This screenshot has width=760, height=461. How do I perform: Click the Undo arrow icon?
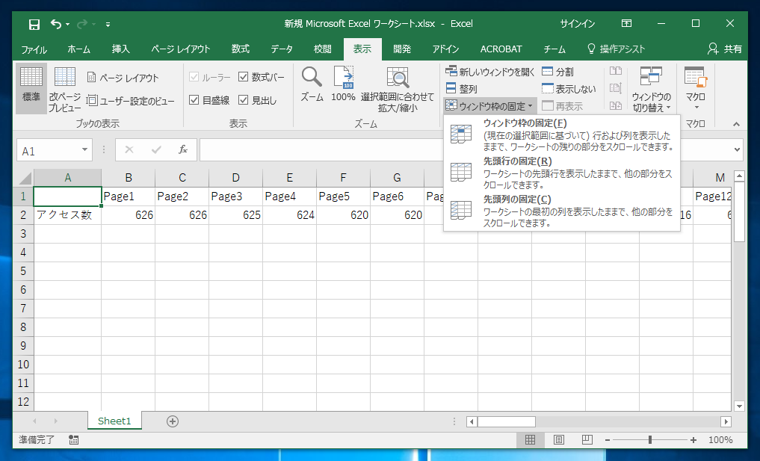[56, 24]
